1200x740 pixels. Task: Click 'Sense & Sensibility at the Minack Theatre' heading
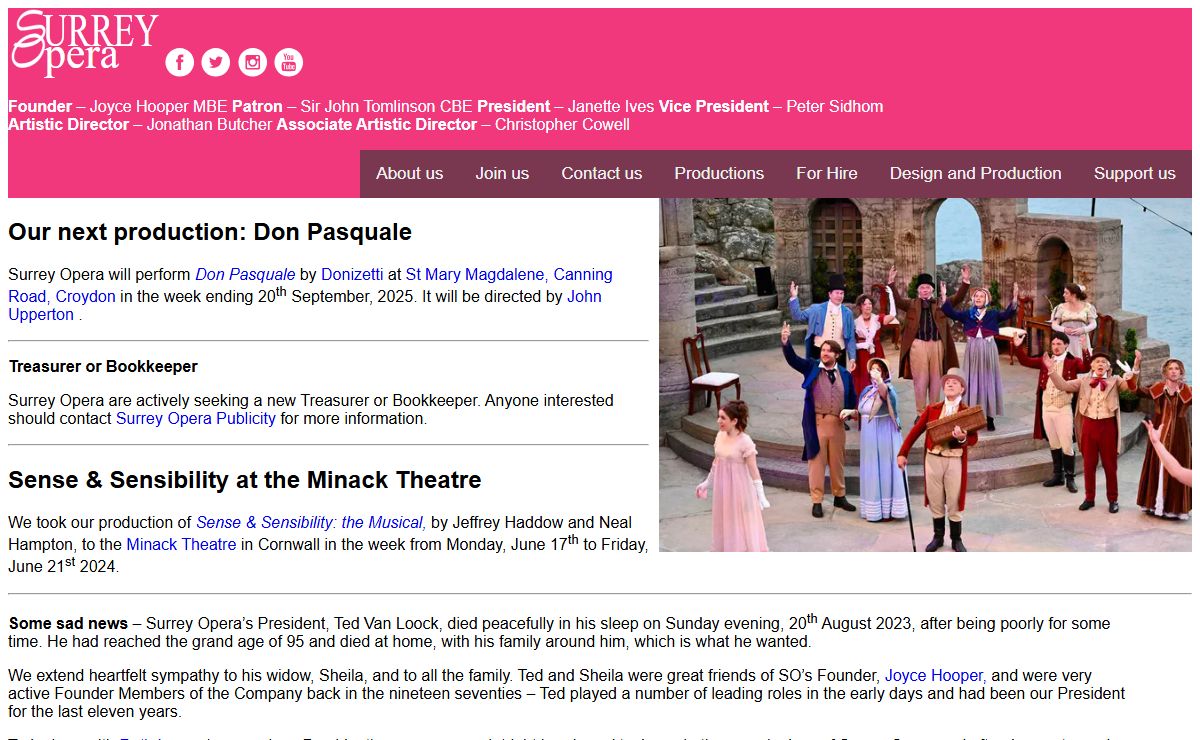coord(245,480)
